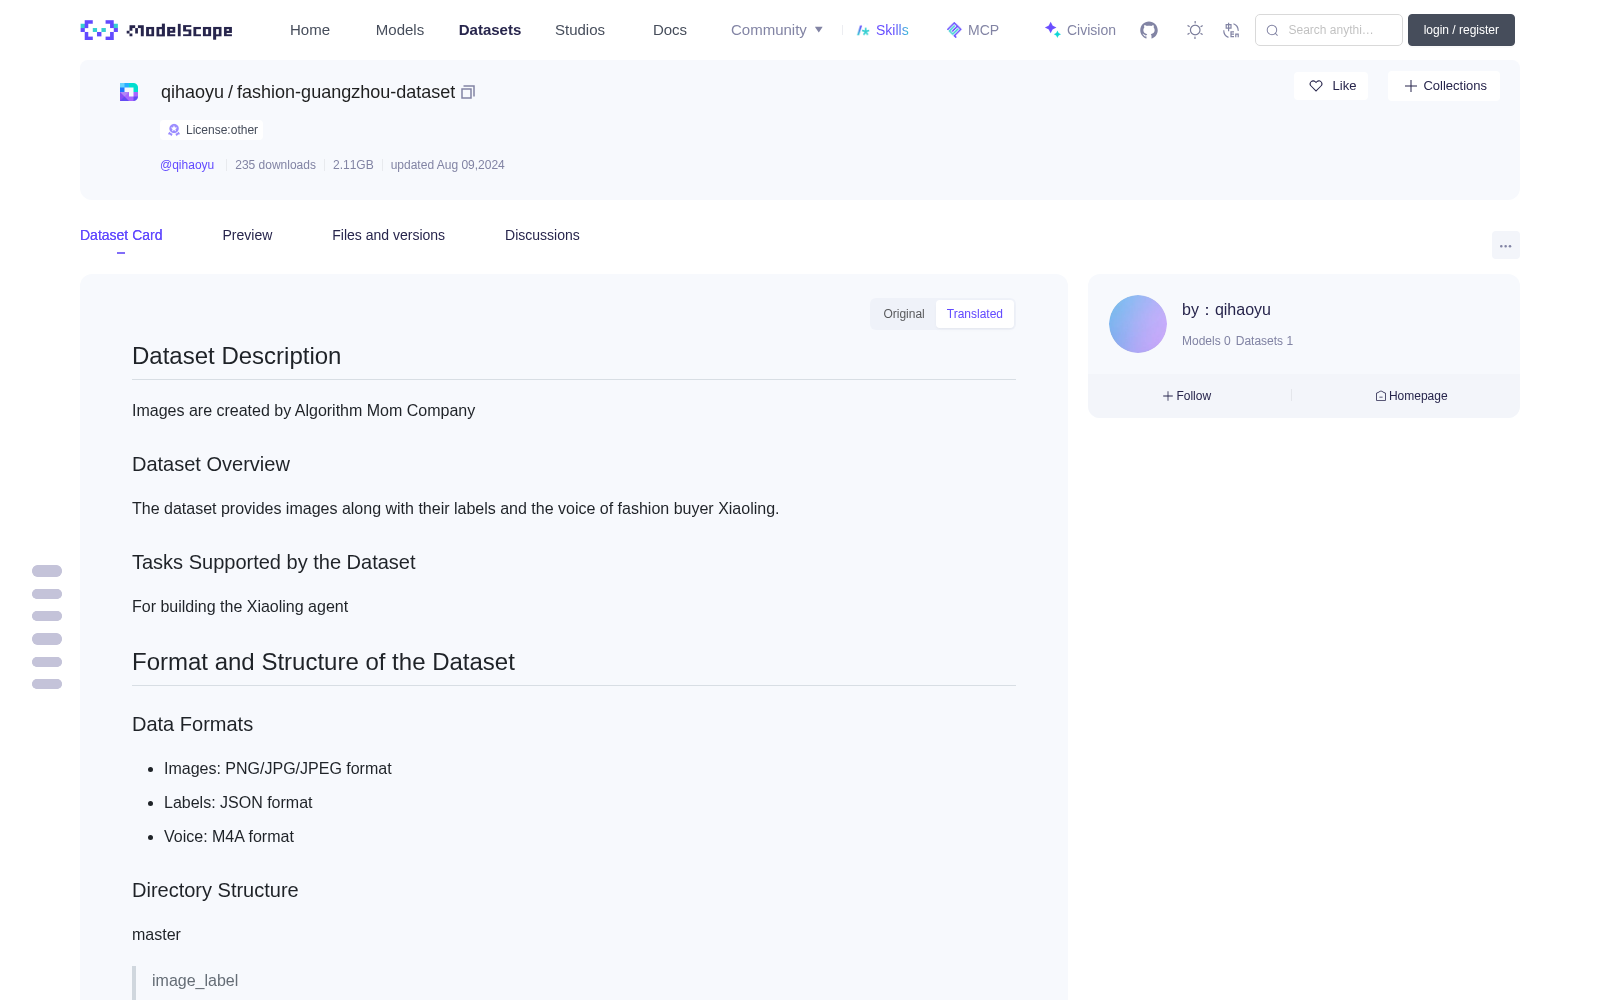The image size is (1600, 1000).
Task: Open the ModelScope logo home link
Action: point(157,30)
